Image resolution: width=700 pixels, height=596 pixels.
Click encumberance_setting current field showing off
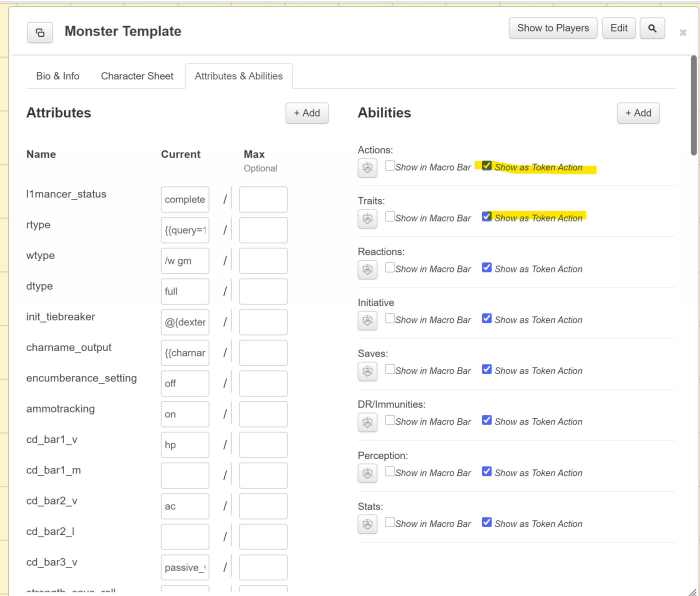tap(185, 383)
